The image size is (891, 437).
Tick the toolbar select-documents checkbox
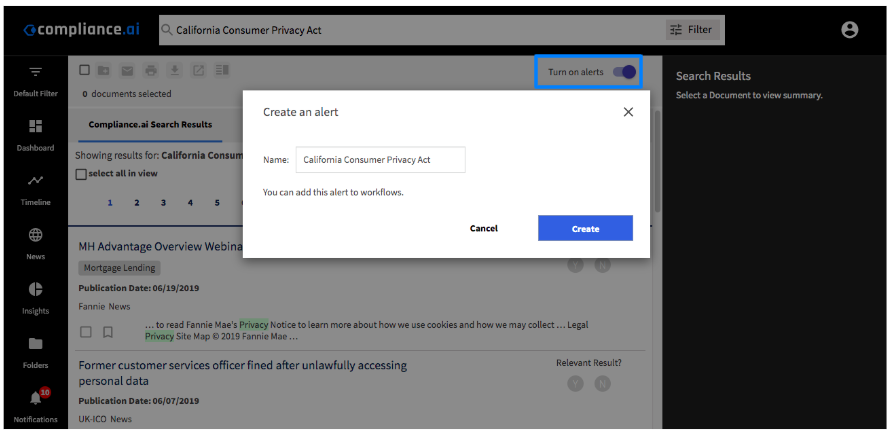(x=84, y=70)
